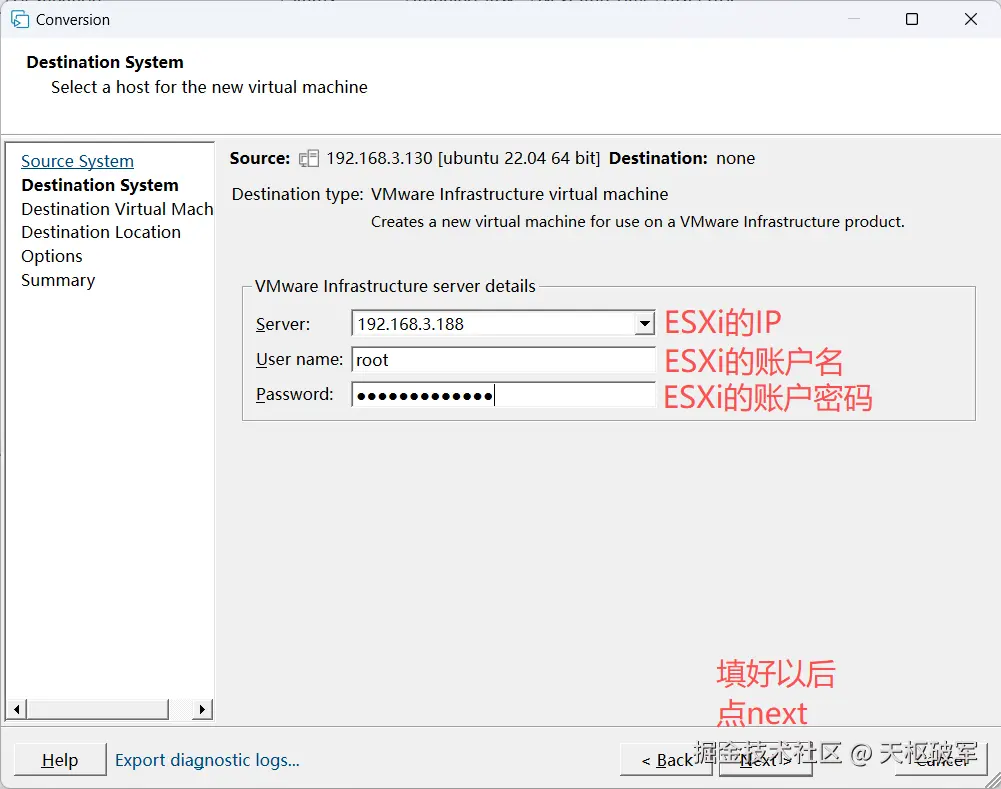Click the Help button
This screenshot has height=789, width=1001.
pyautogui.click(x=60, y=760)
